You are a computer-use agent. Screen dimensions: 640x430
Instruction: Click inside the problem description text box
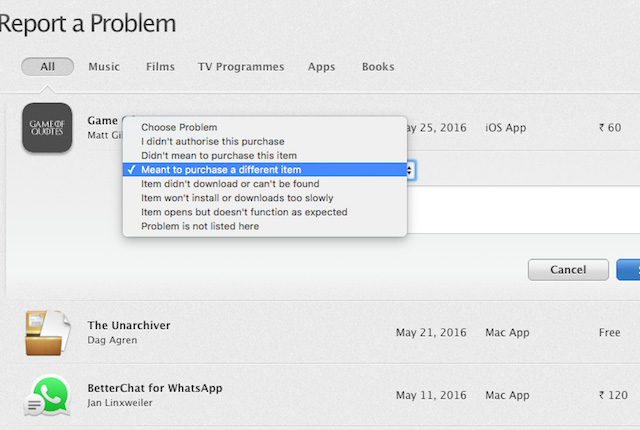pyautogui.click(x=523, y=210)
